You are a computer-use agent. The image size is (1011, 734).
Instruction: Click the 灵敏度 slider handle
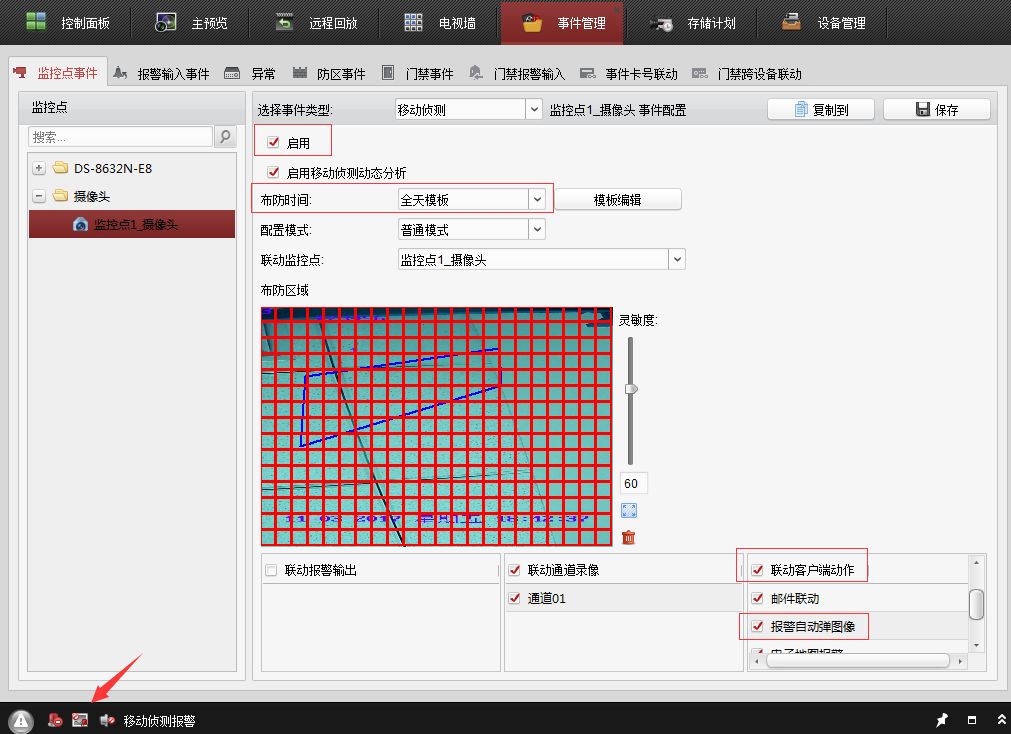point(630,388)
